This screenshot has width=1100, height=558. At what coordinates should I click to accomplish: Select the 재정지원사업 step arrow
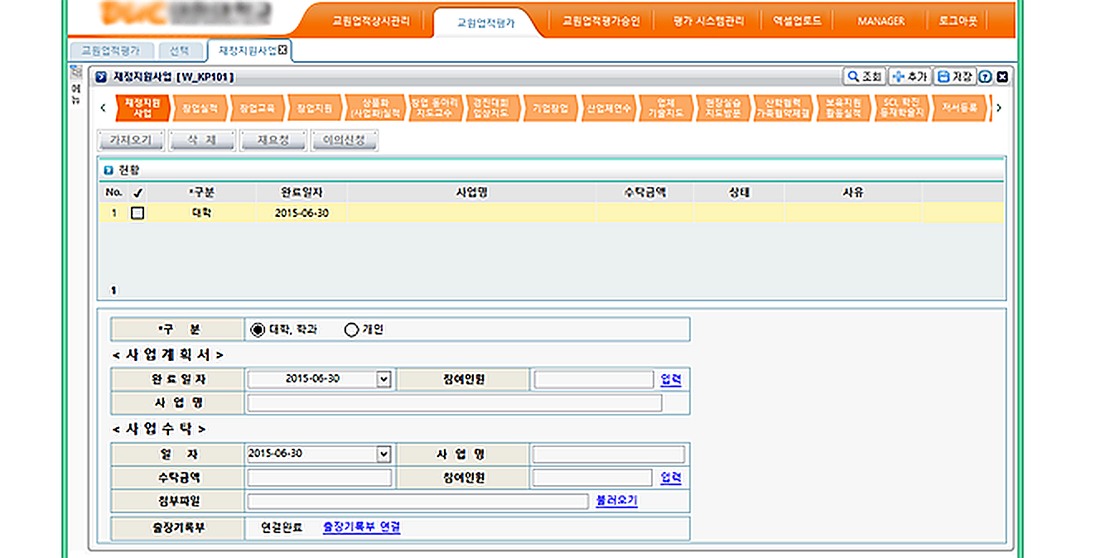point(141,108)
